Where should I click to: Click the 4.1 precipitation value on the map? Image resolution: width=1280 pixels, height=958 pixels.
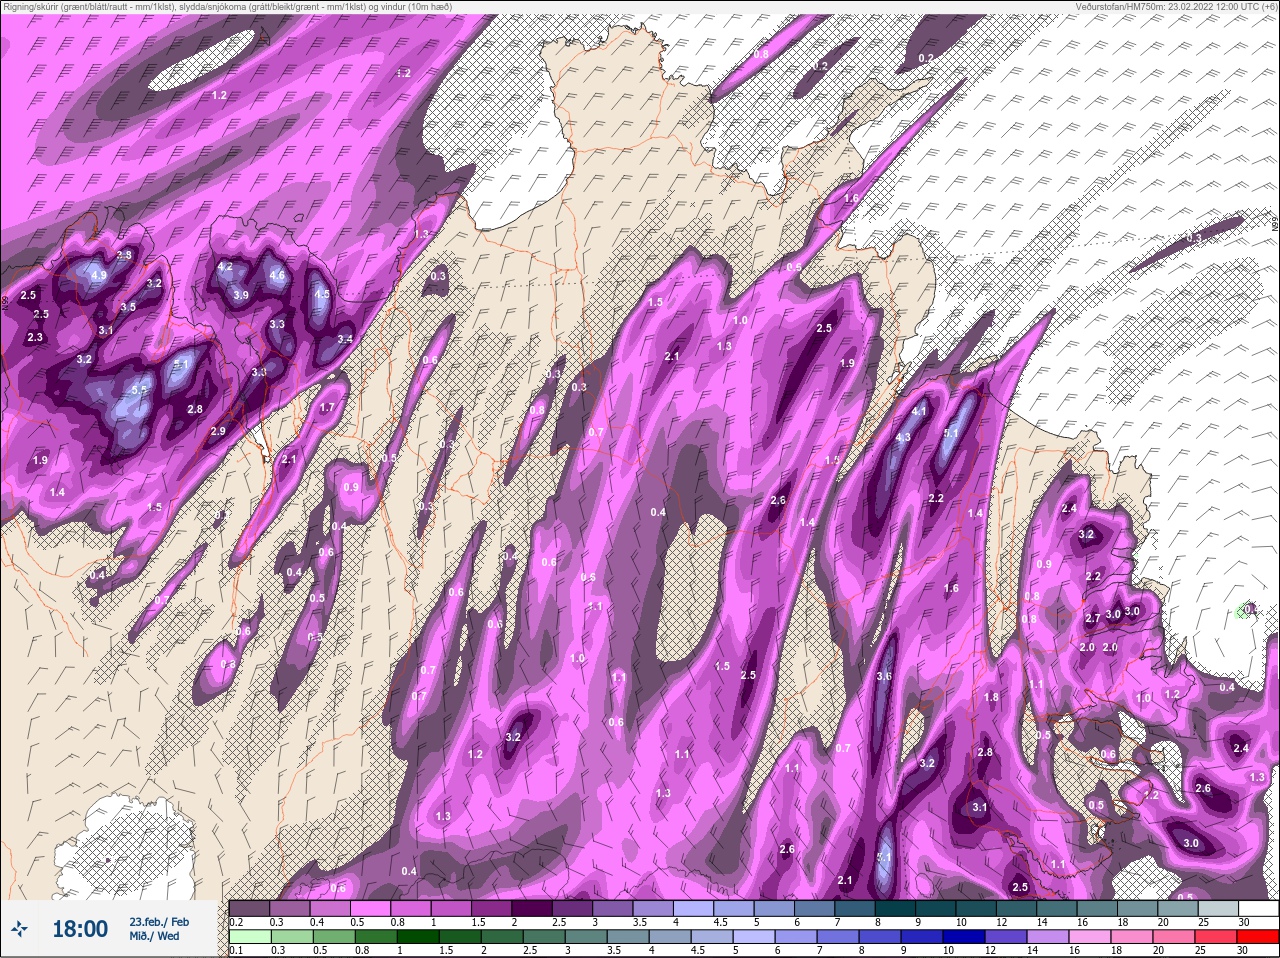point(920,411)
